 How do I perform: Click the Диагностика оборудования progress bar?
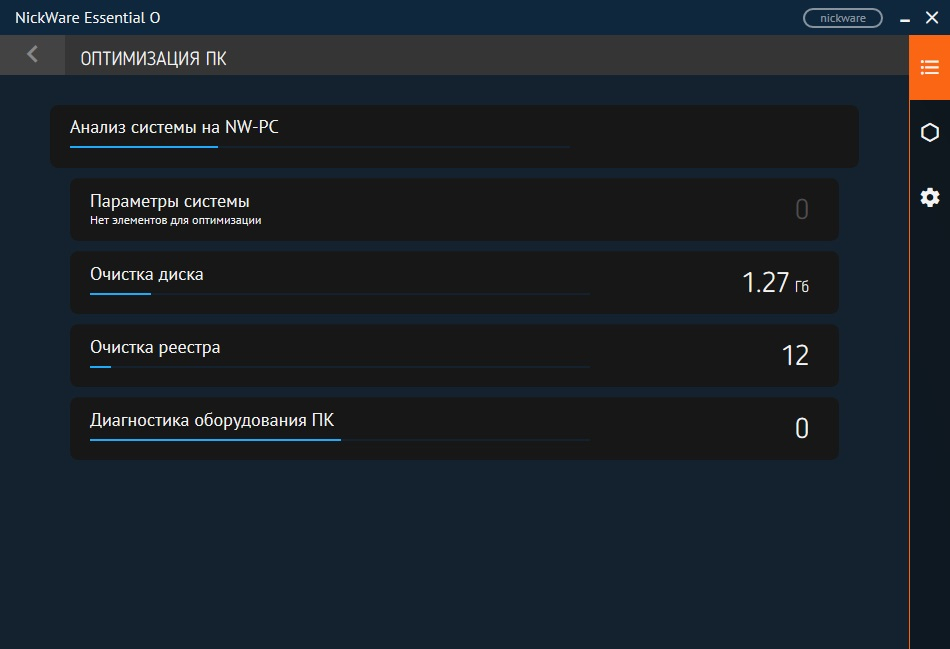pyautogui.click(x=339, y=440)
